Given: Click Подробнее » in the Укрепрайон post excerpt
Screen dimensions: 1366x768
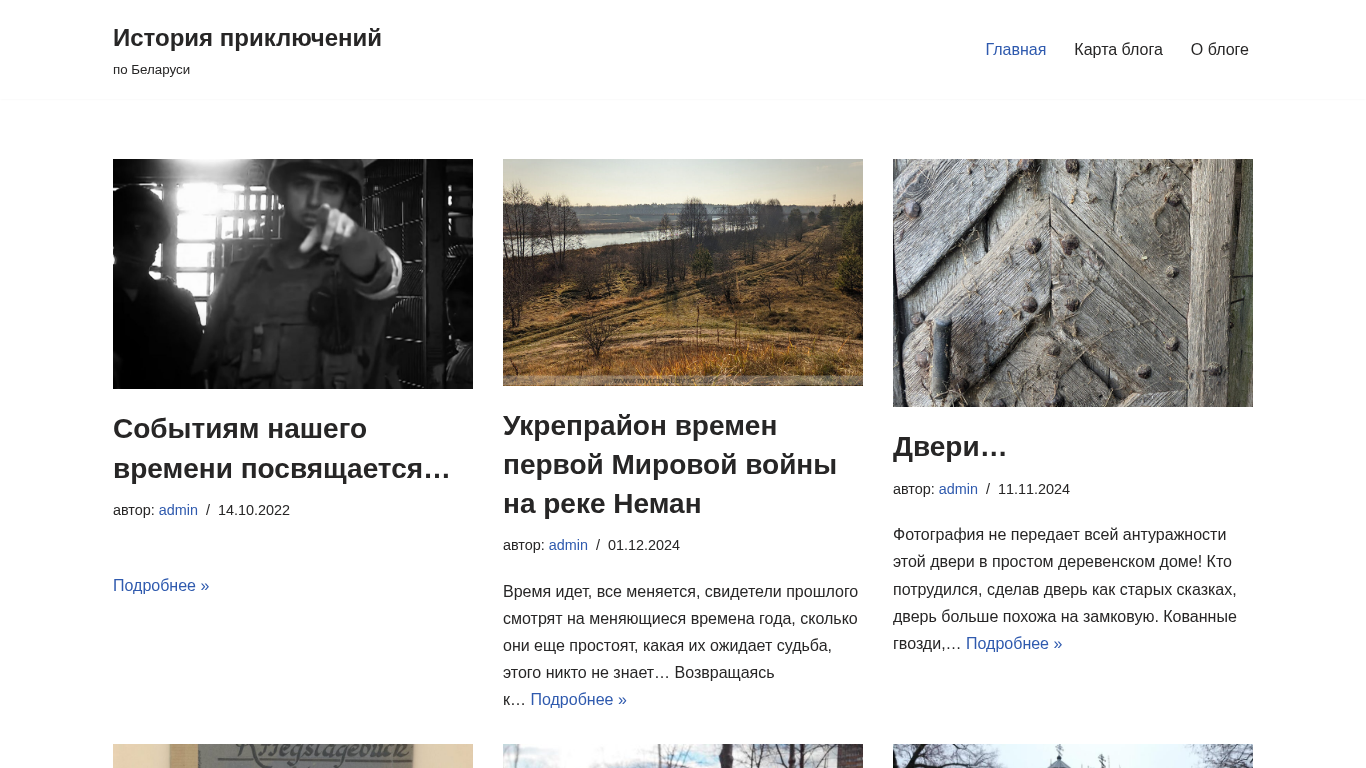Looking at the screenshot, I should [x=578, y=699].
